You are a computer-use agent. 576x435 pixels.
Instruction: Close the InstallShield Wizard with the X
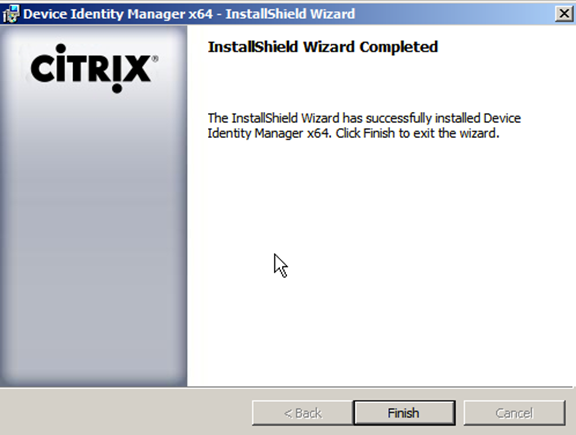[564, 14]
